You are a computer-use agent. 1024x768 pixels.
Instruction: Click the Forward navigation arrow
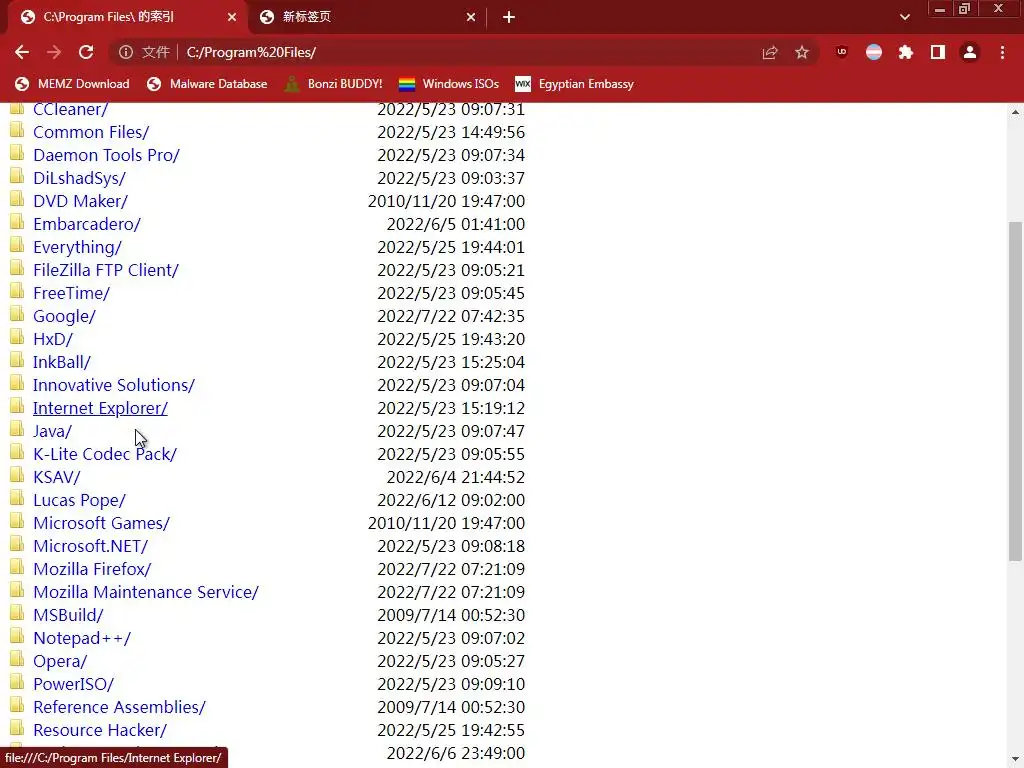[x=54, y=52]
